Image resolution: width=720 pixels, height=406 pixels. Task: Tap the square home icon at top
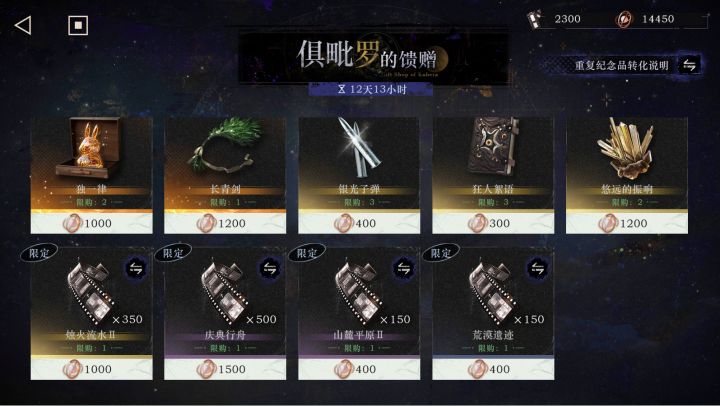coord(78,25)
